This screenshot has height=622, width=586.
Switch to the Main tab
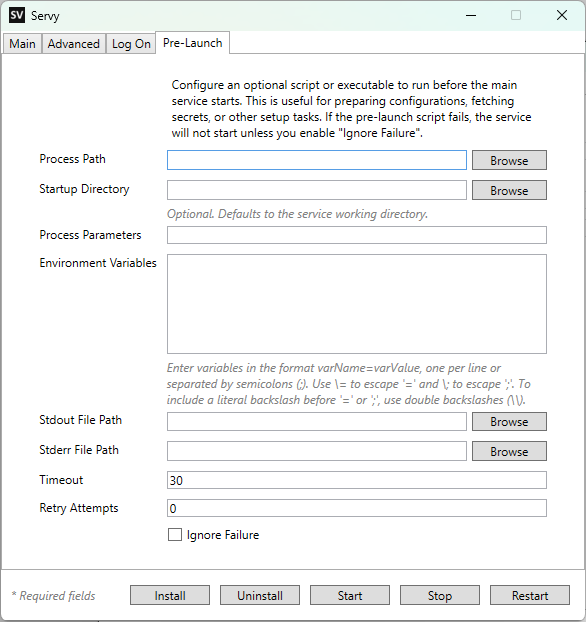point(22,44)
